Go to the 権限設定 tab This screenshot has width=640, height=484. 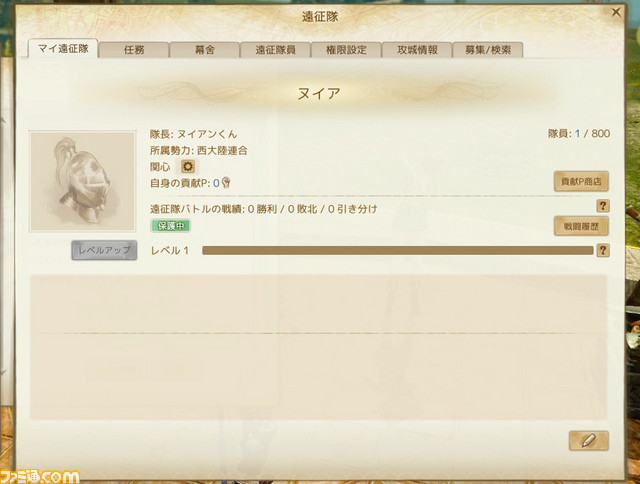346,50
